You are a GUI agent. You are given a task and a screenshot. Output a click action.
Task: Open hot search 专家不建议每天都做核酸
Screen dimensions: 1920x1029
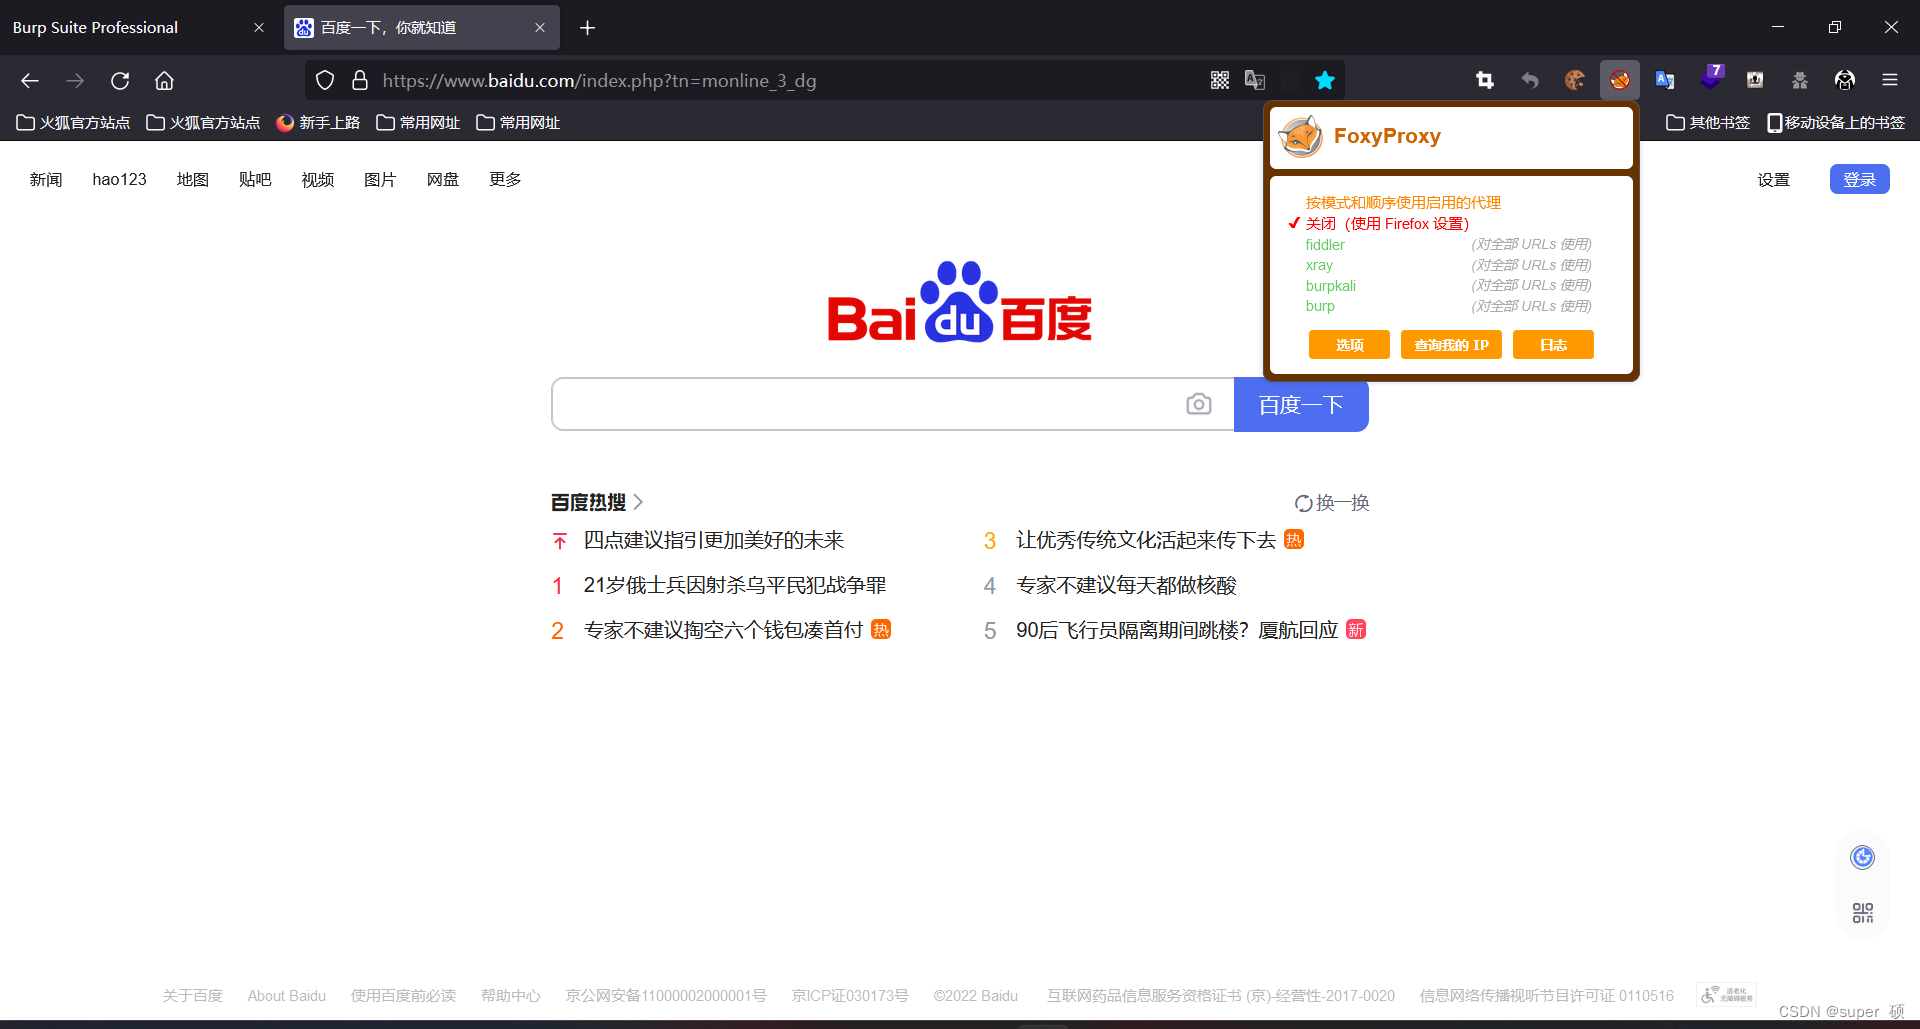point(1126,585)
